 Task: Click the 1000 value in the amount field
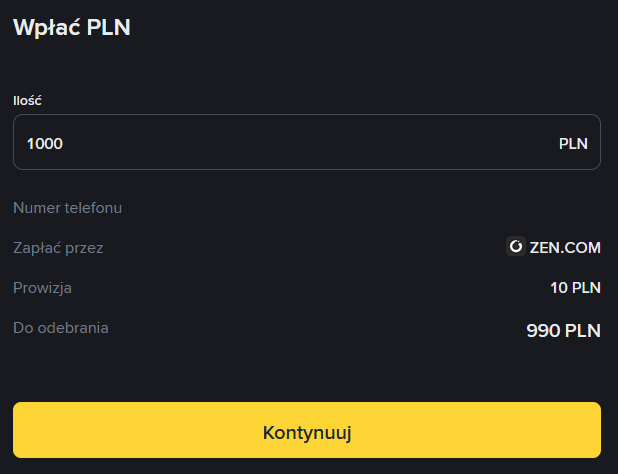(45, 143)
